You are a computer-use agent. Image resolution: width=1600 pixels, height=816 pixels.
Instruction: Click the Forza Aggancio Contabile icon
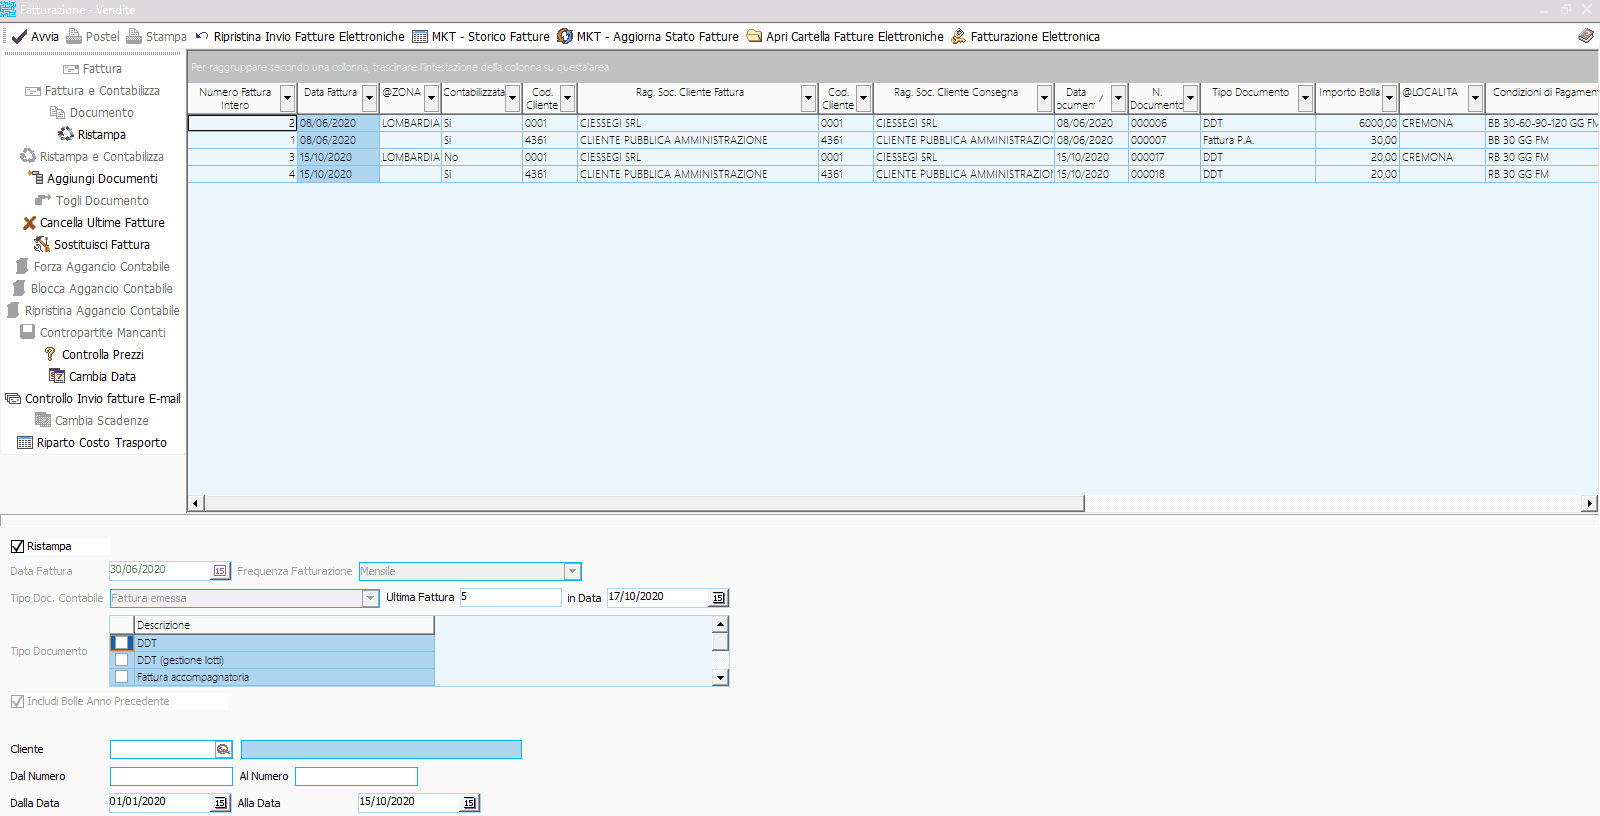[x=22, y=266]
